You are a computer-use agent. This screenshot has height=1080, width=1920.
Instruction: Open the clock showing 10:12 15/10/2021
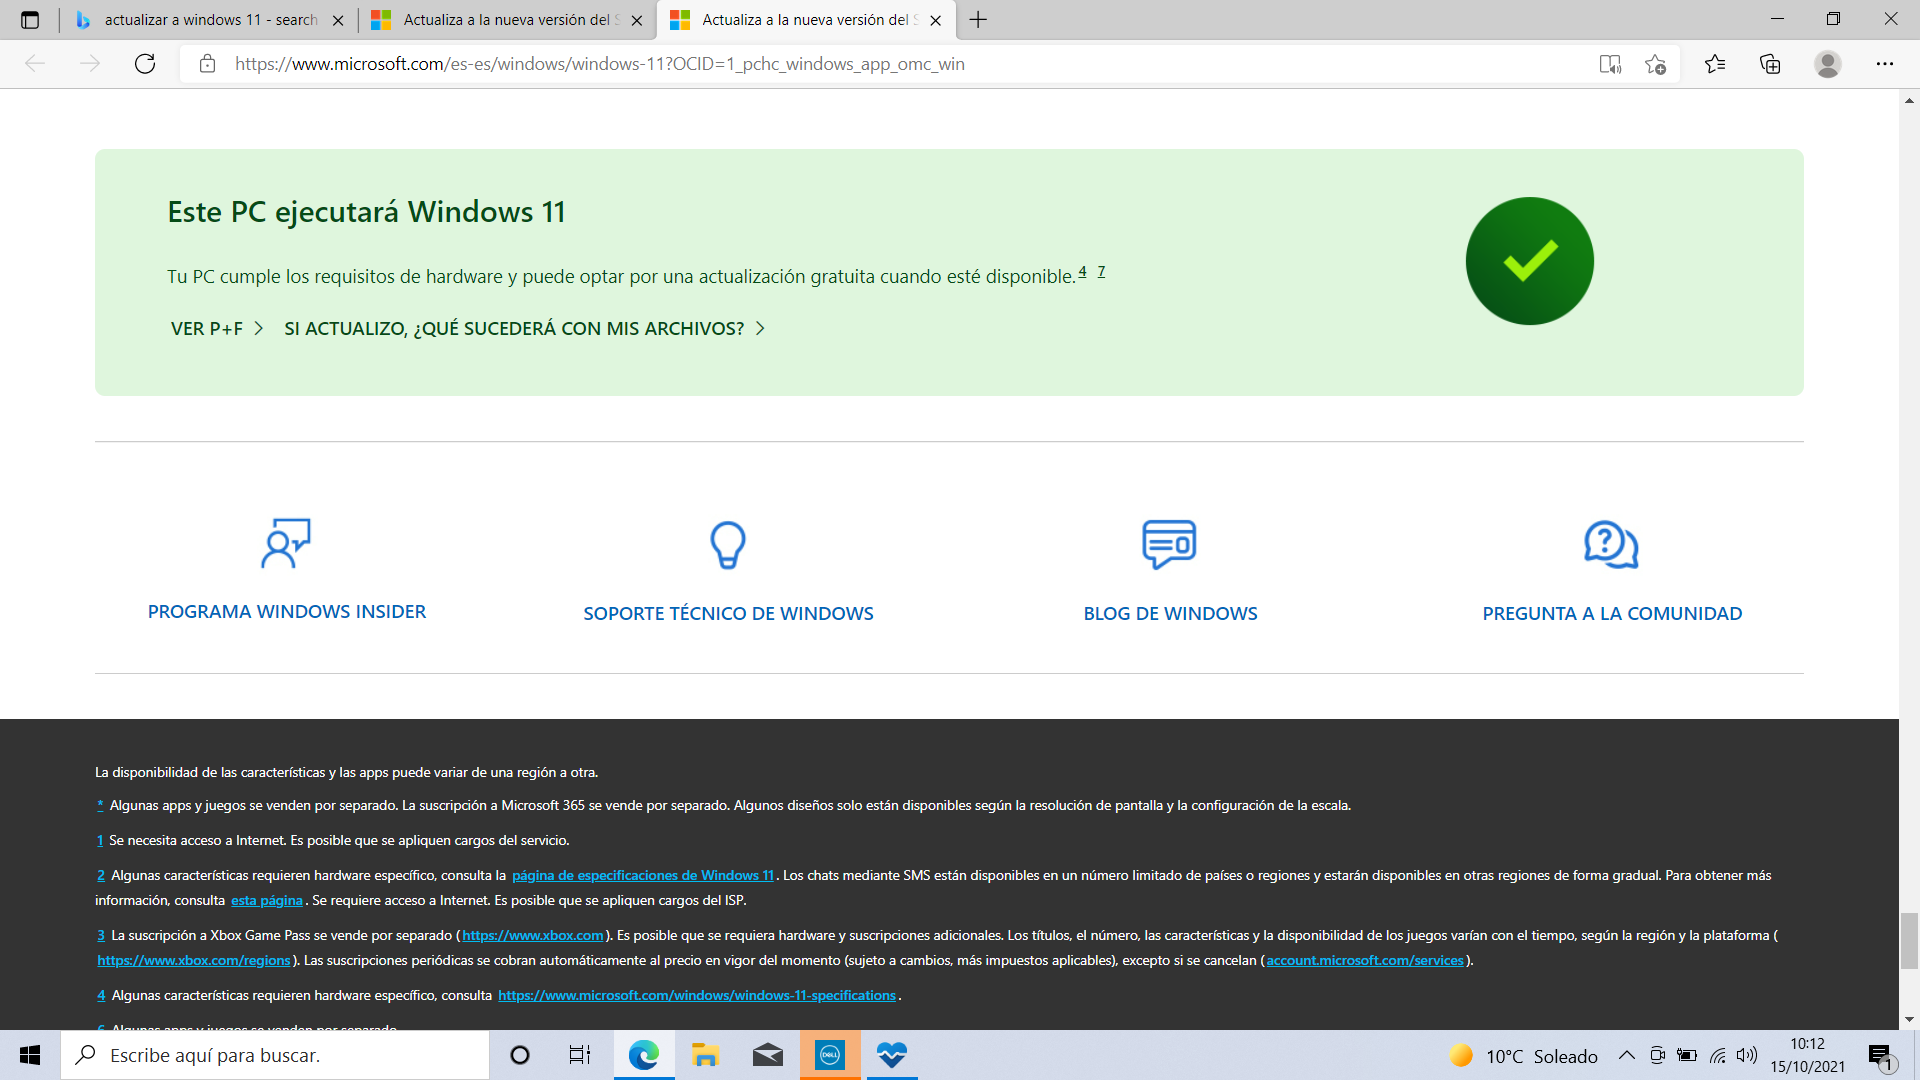tap(1808, 1055)
